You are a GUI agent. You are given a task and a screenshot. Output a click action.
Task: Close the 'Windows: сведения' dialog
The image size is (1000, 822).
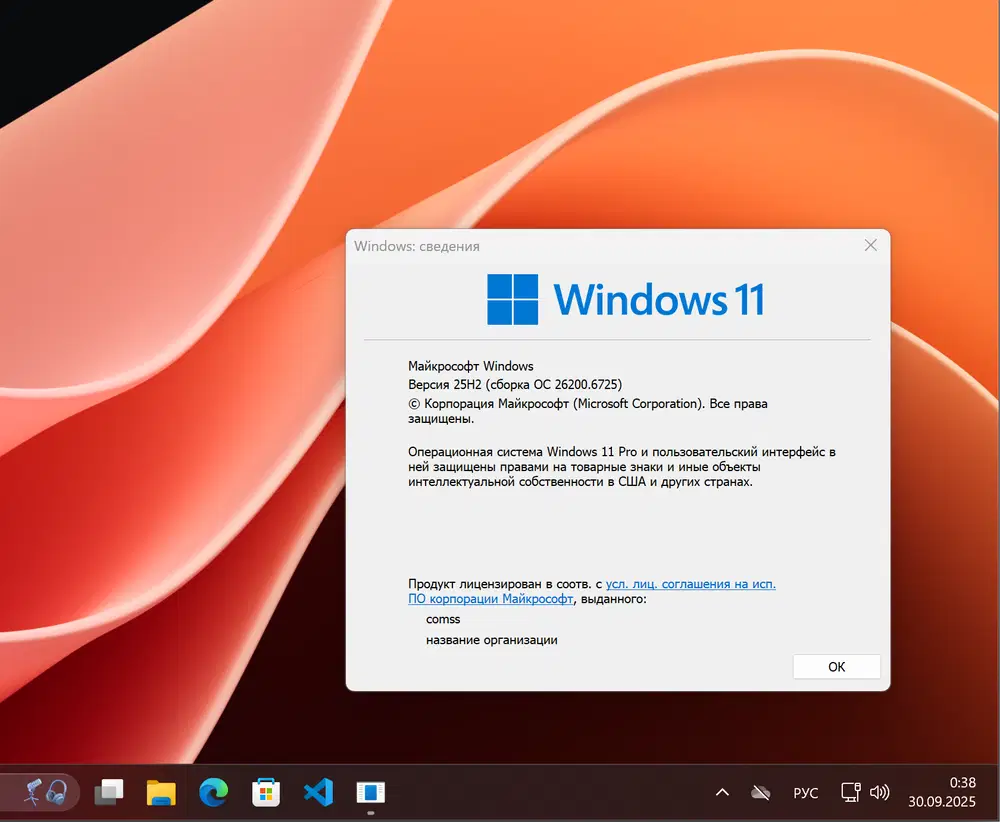click(870, 245)
